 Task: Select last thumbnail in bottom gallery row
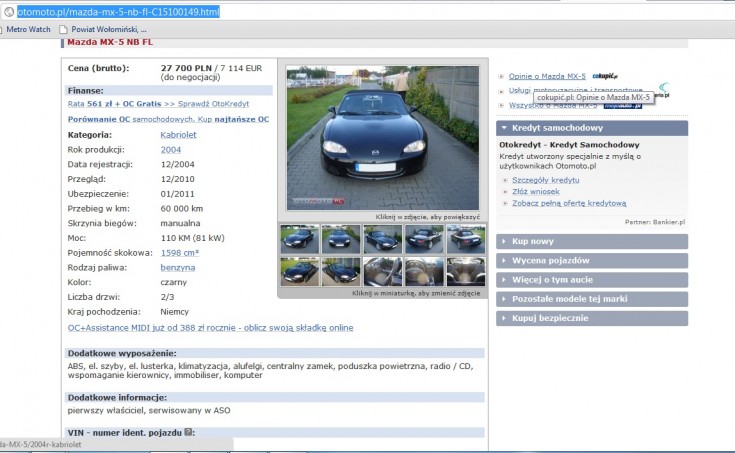(466, 272)
